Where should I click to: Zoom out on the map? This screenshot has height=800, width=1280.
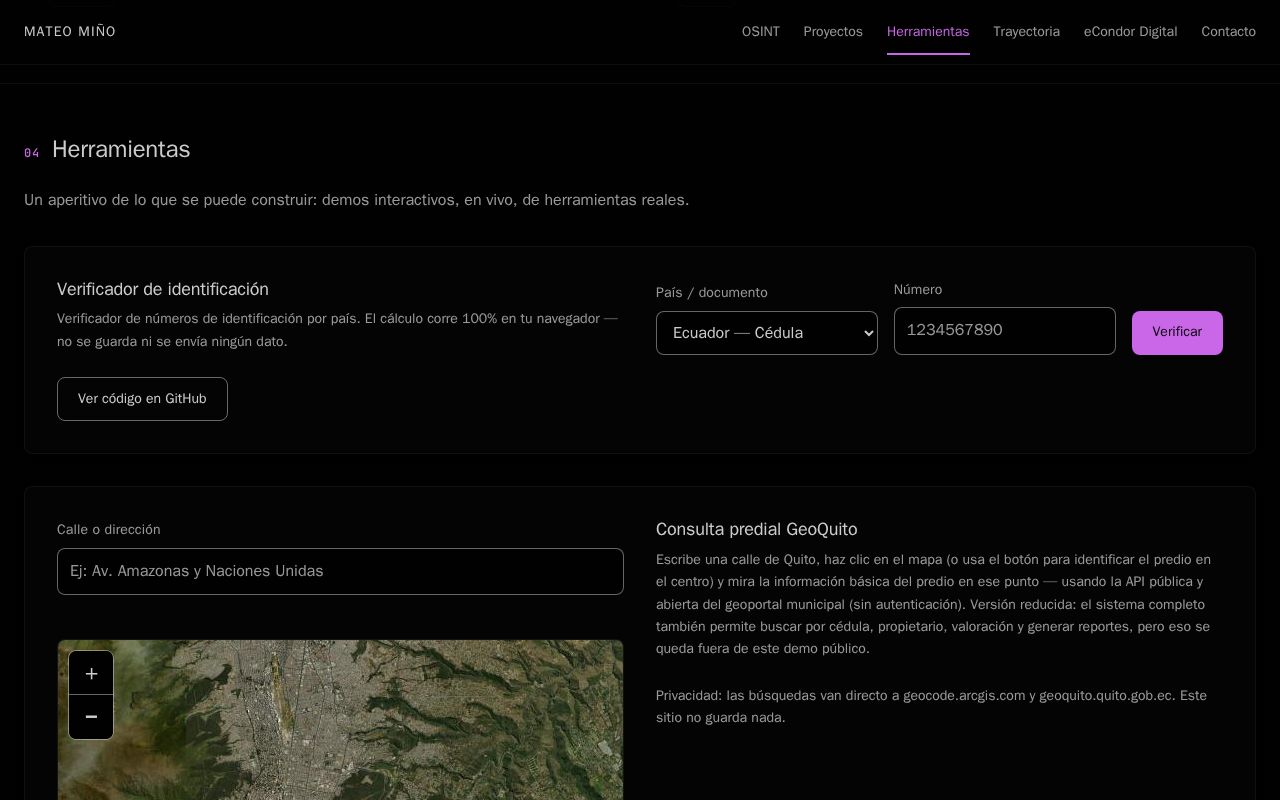(91, 717)
